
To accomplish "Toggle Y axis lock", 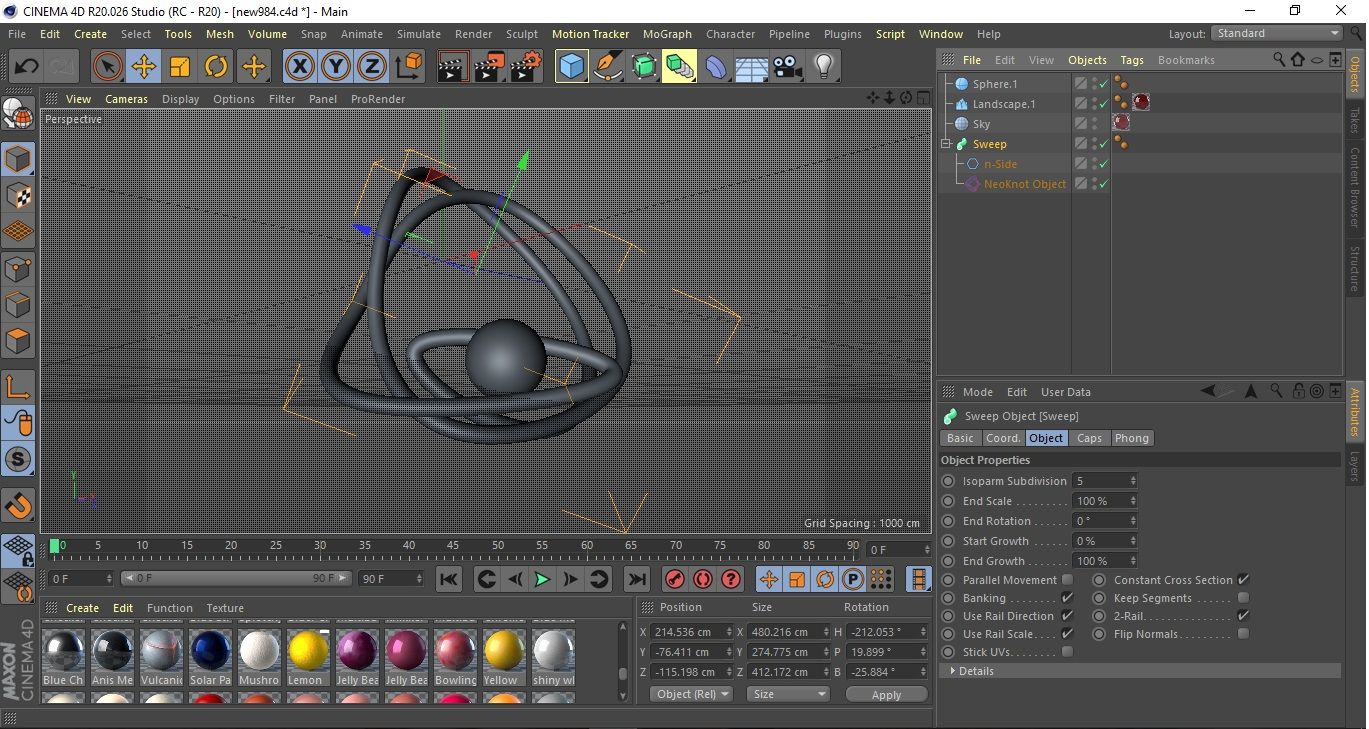I will pos(336,67).
